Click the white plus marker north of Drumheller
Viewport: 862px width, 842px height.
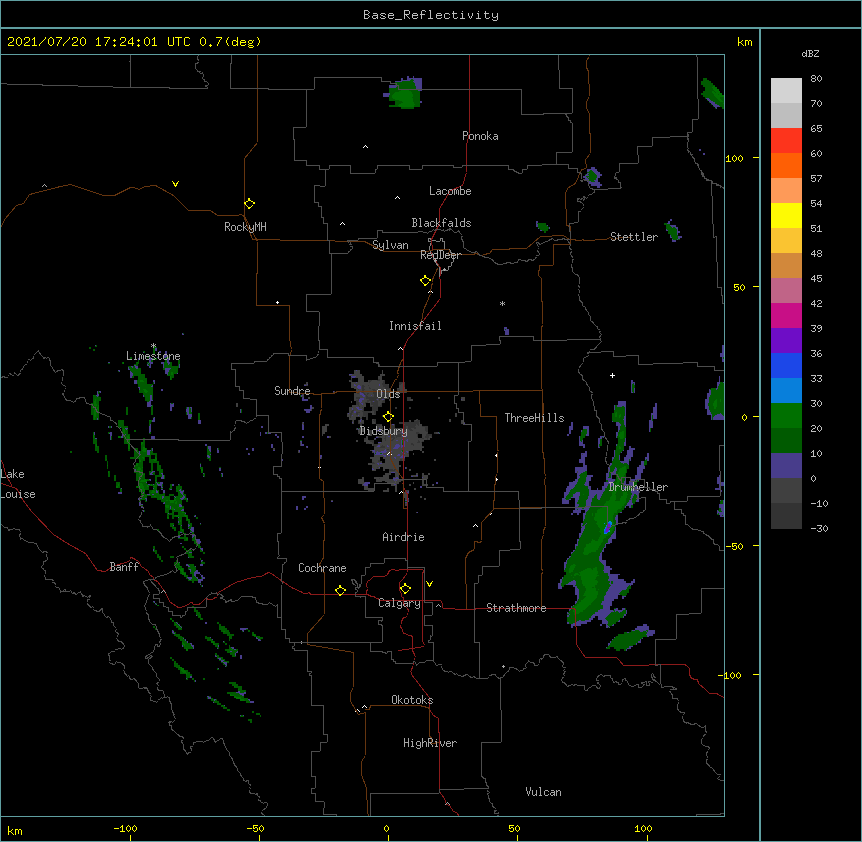point(612,375)
